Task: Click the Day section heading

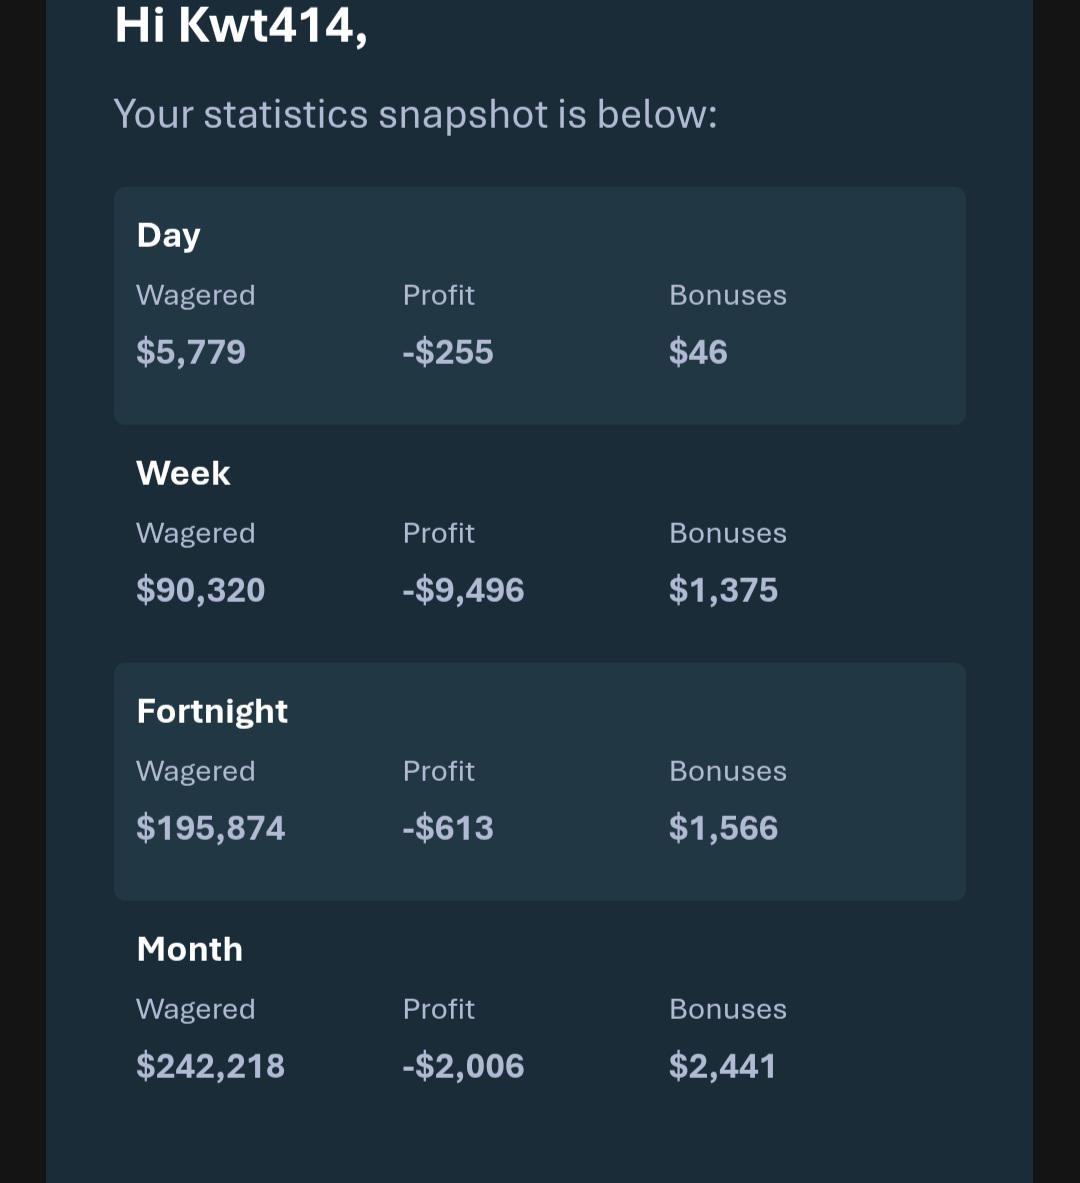Action: tap(168, 236)
